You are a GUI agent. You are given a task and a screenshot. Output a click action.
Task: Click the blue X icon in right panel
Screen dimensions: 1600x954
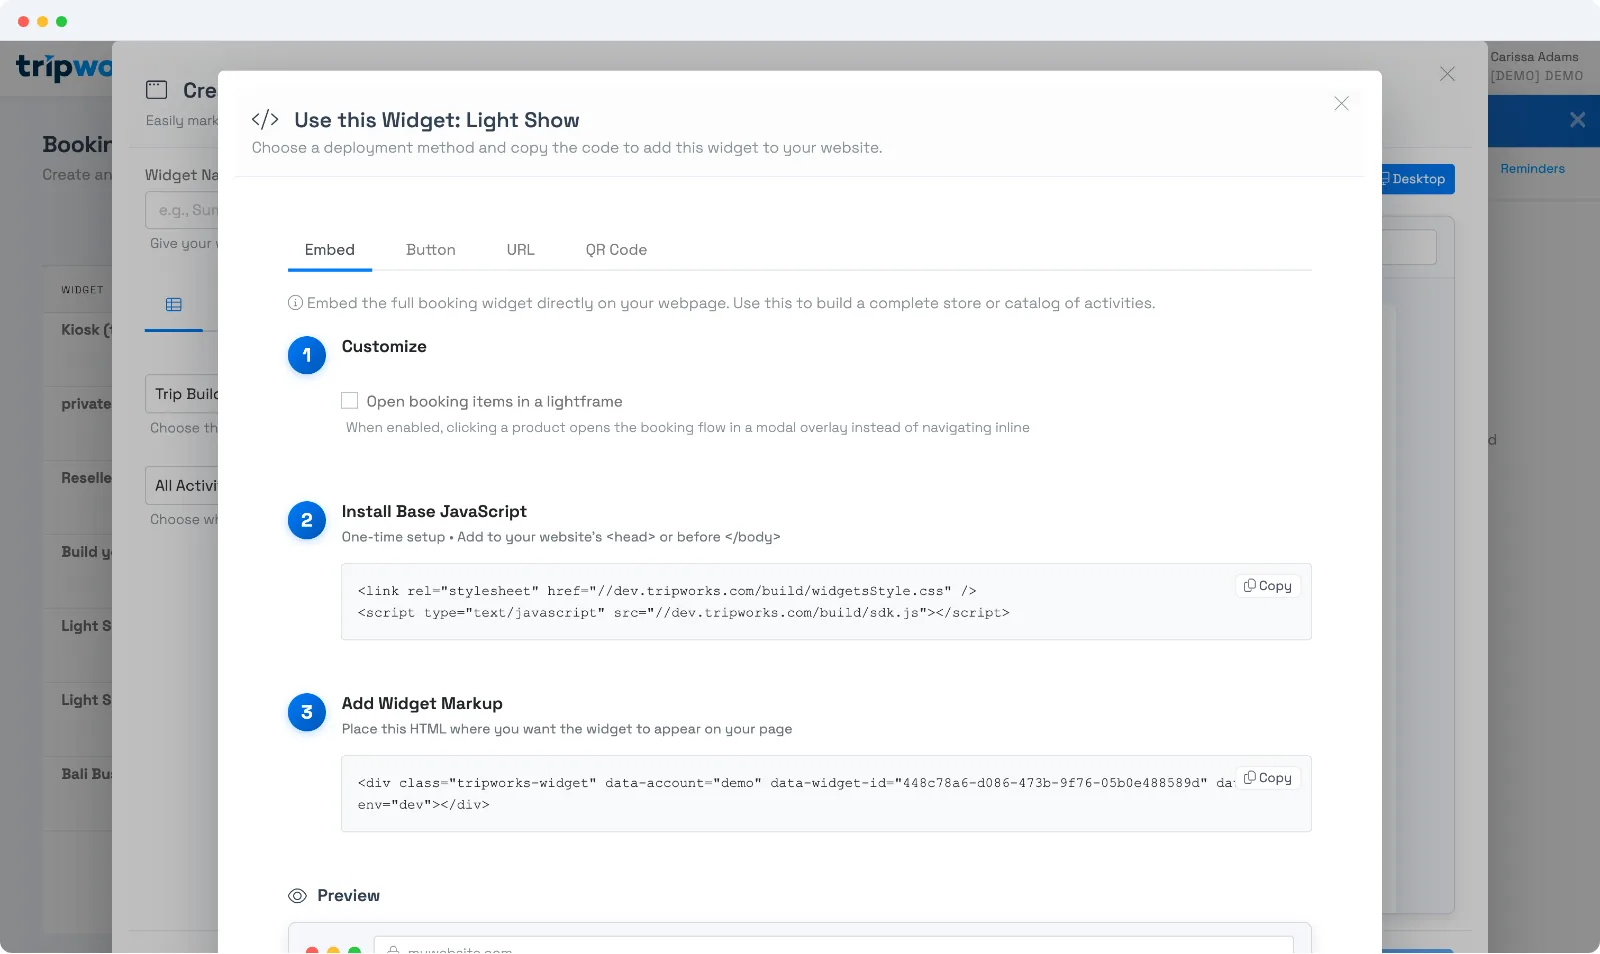[x=1577, y=120]
